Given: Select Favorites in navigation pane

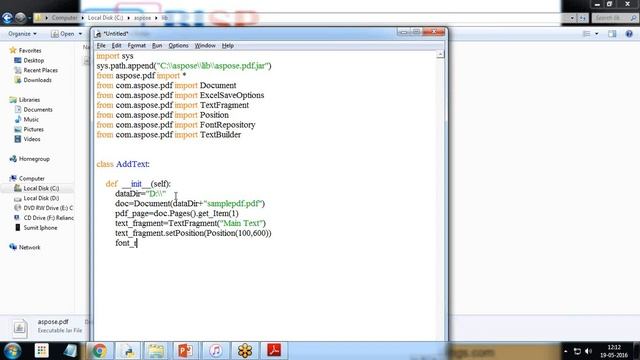Looking at the screenshot, I should pos(30,51).
